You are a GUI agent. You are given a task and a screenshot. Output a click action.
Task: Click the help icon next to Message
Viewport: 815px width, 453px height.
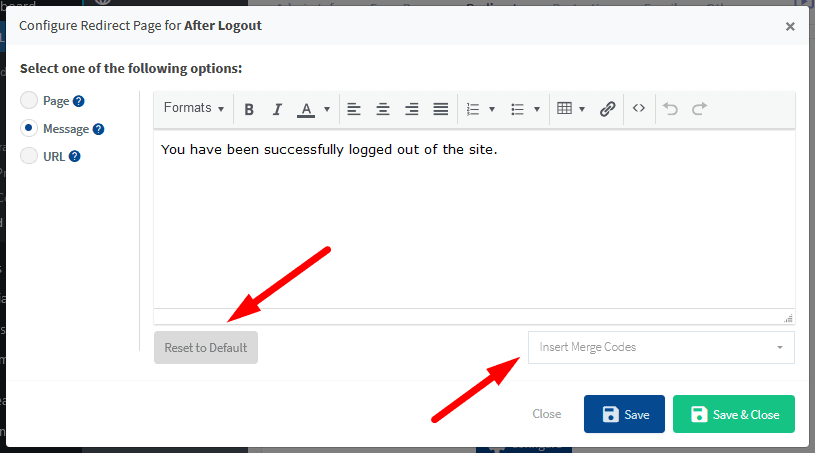pos(99,129)
